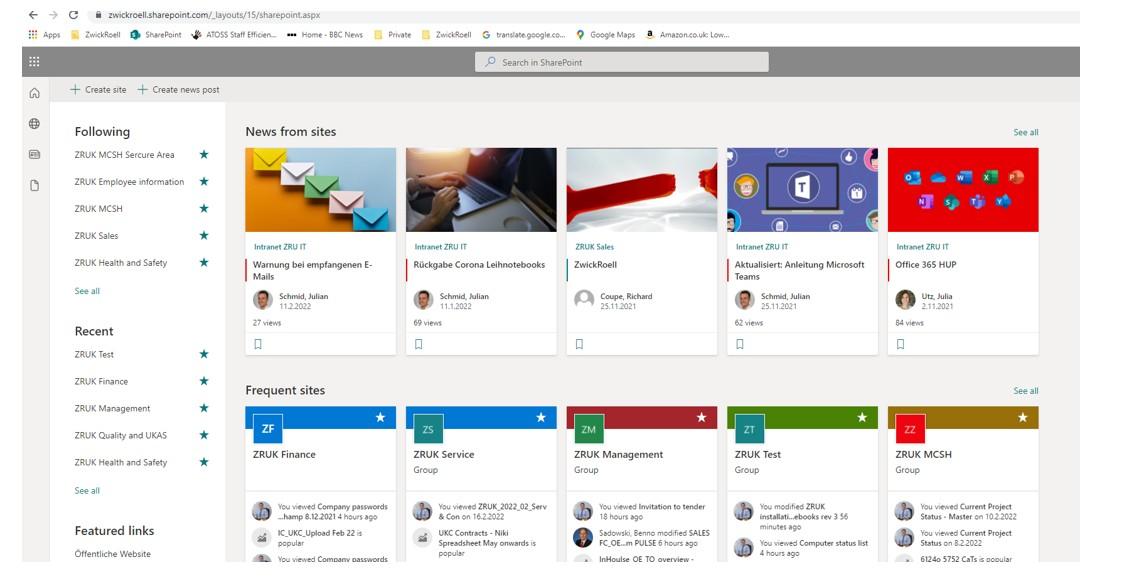See all Frequent sites

1025,391
